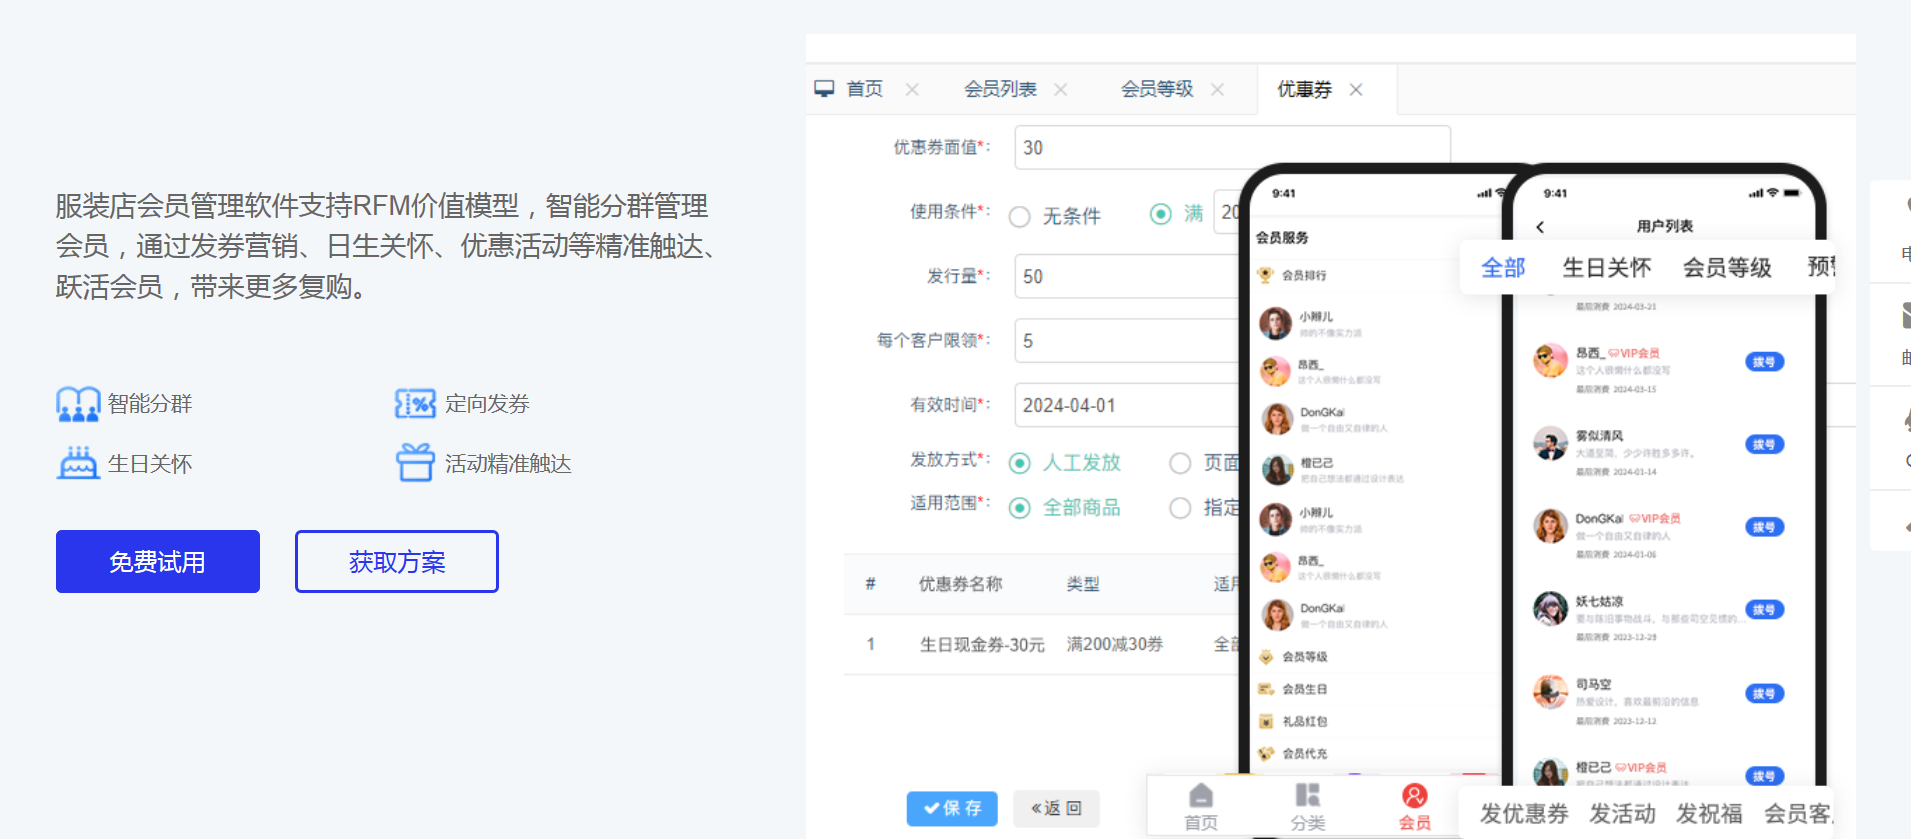Image resolution: width=1911 pixels, height=839 pixels.
Task: Select 会员等级 filter in user list
Action: [x=1727, y=267]
